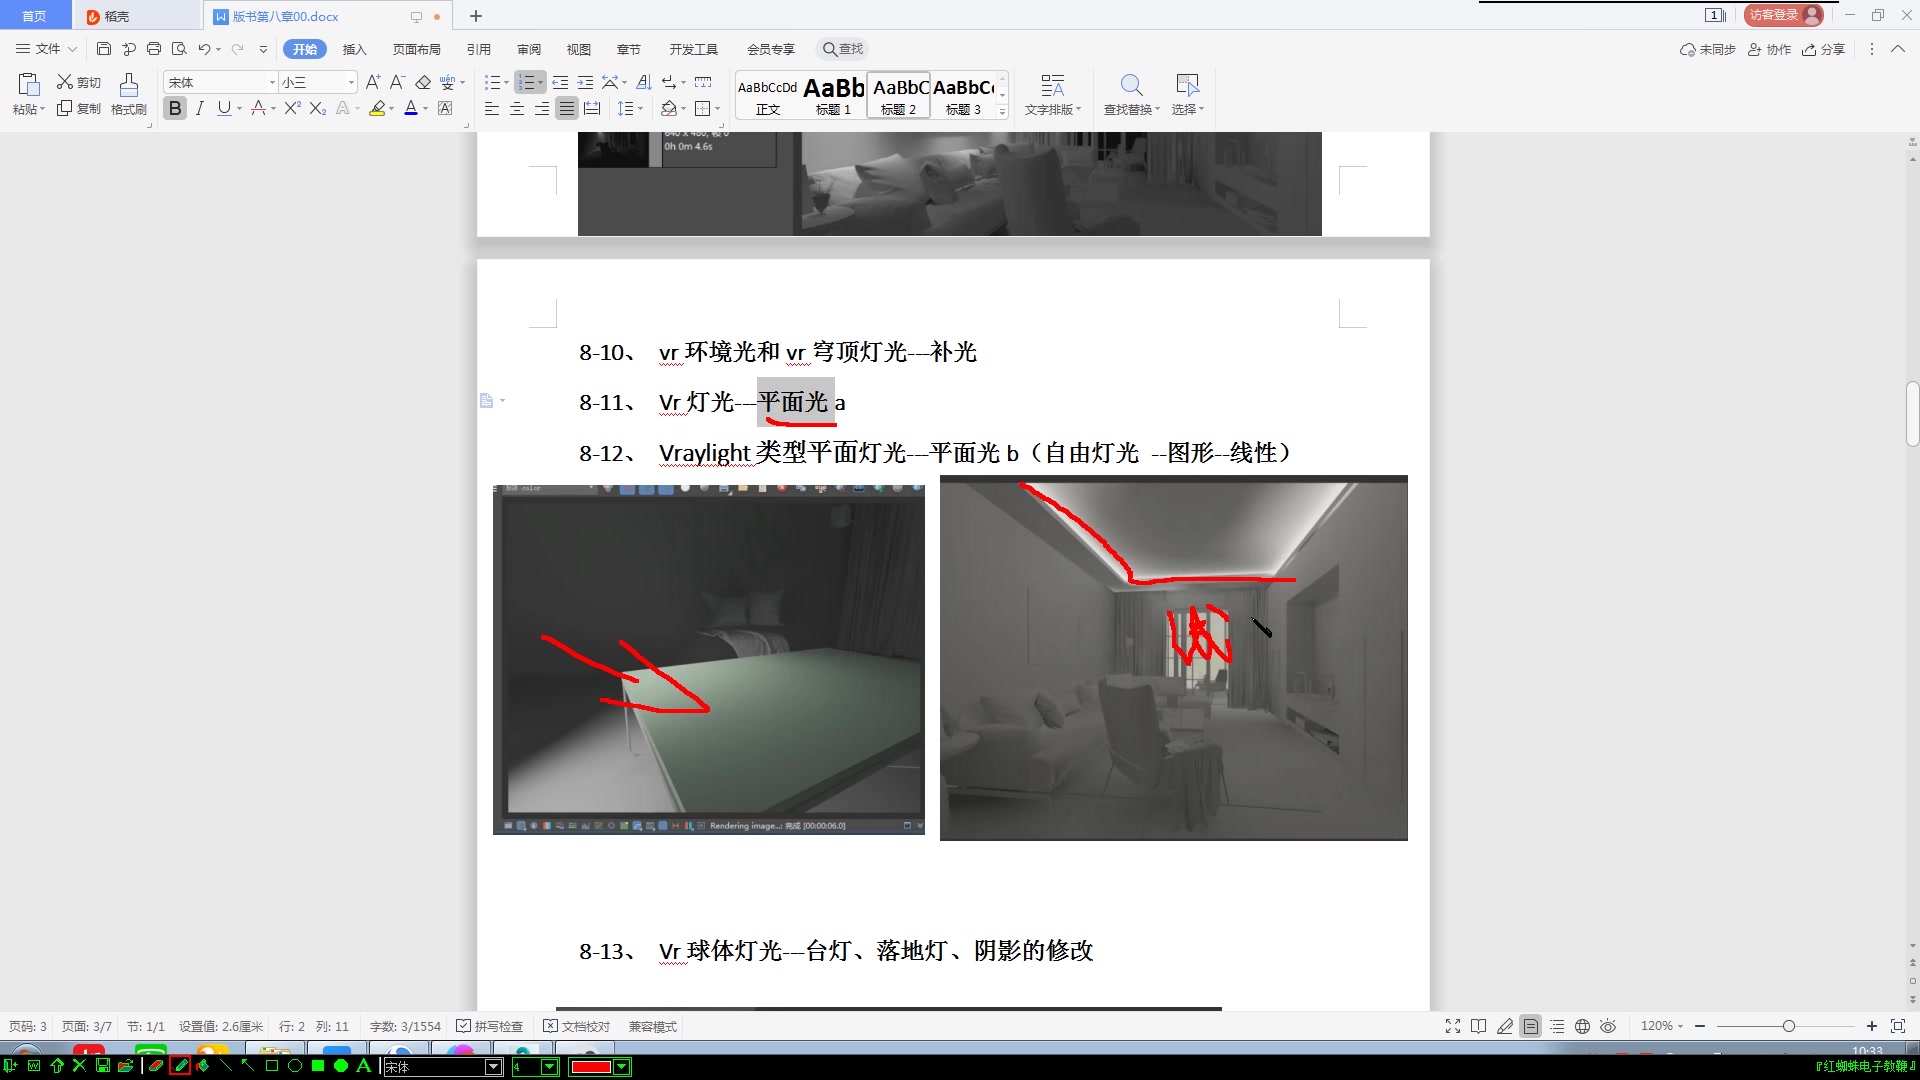The height and width of the screenshot is (1080, 1920).
Task: Click the Sort icon in paragraph group
Action: [x=644, y=82]
